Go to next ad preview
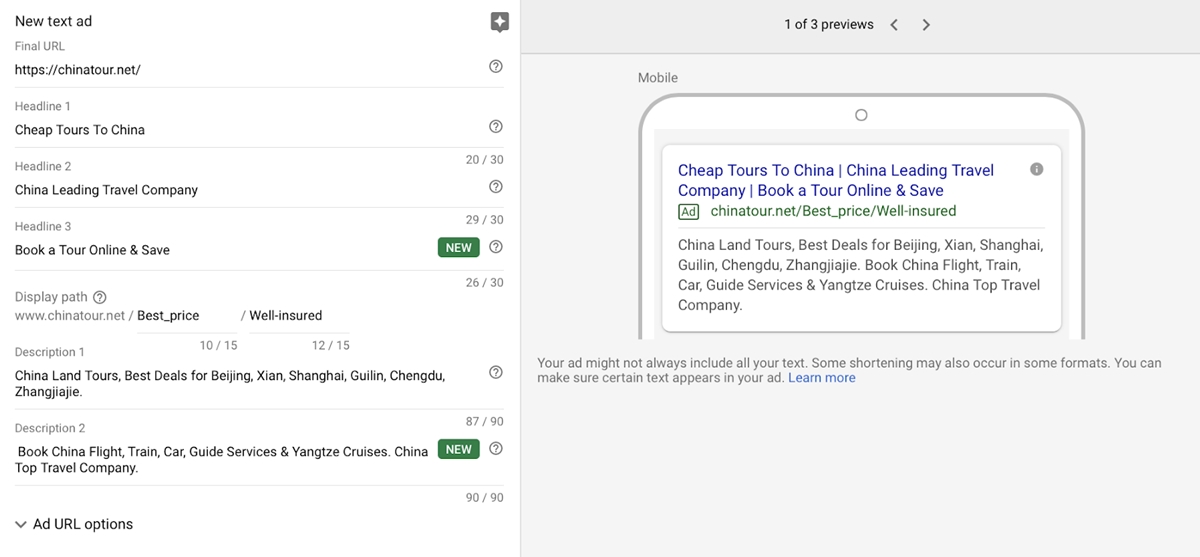The width and height of the screenshot is (1200, 557). 926,25
